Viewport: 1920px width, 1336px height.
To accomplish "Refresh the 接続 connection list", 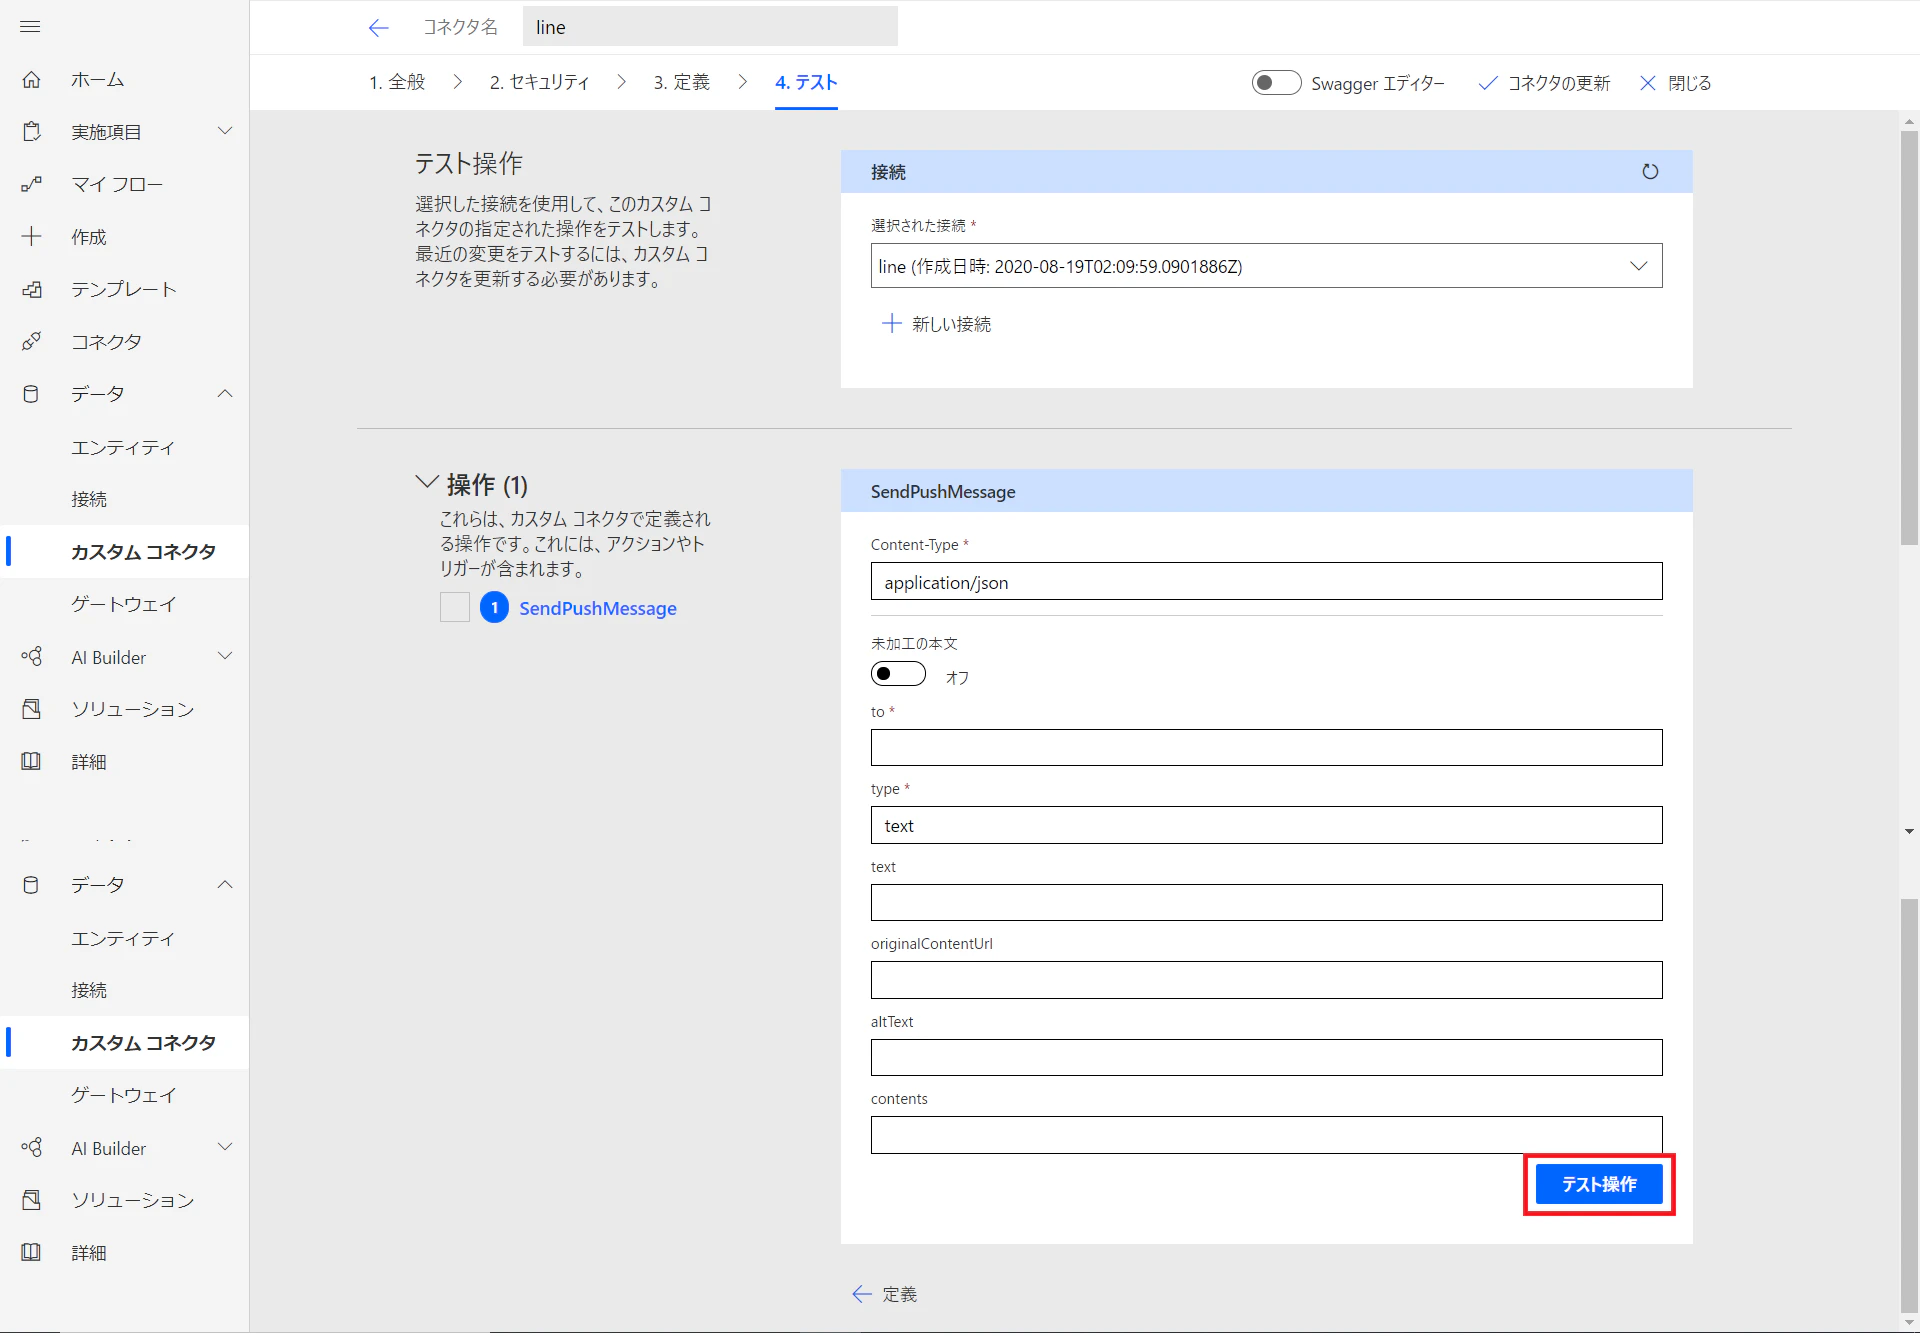I will click(1650, 171).
